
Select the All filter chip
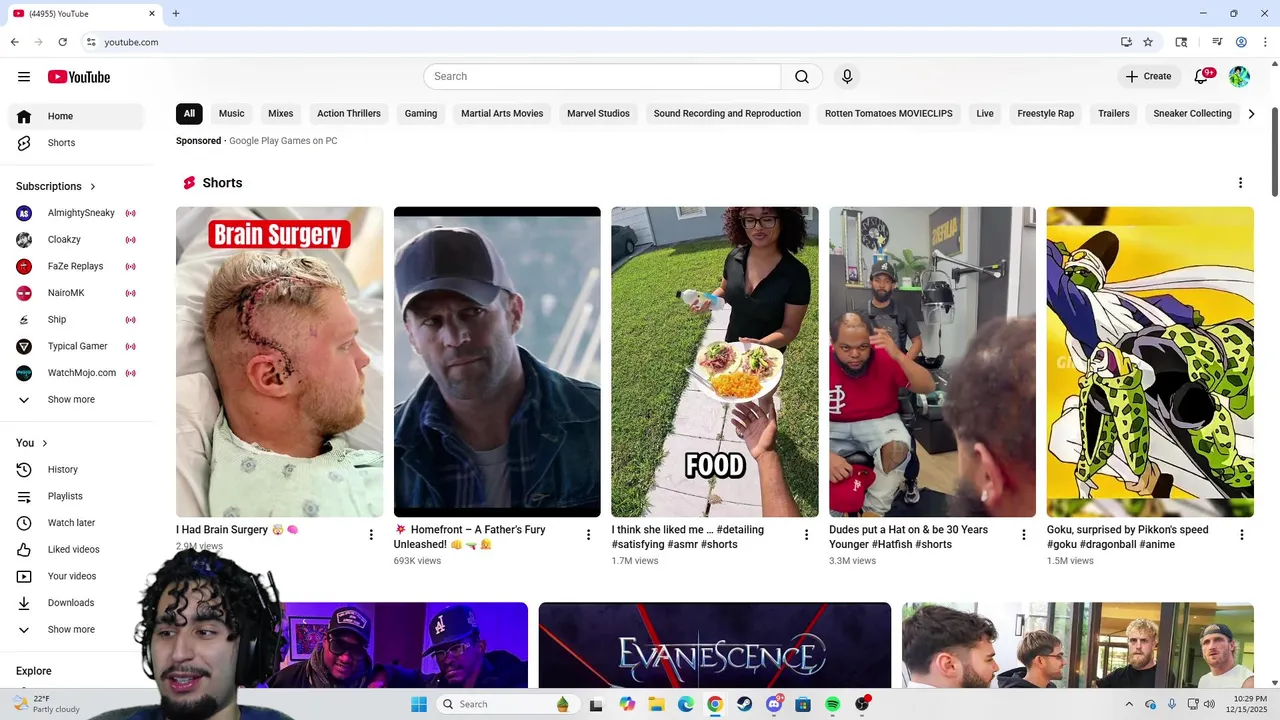pyautogui.click(x=189, y=114)
